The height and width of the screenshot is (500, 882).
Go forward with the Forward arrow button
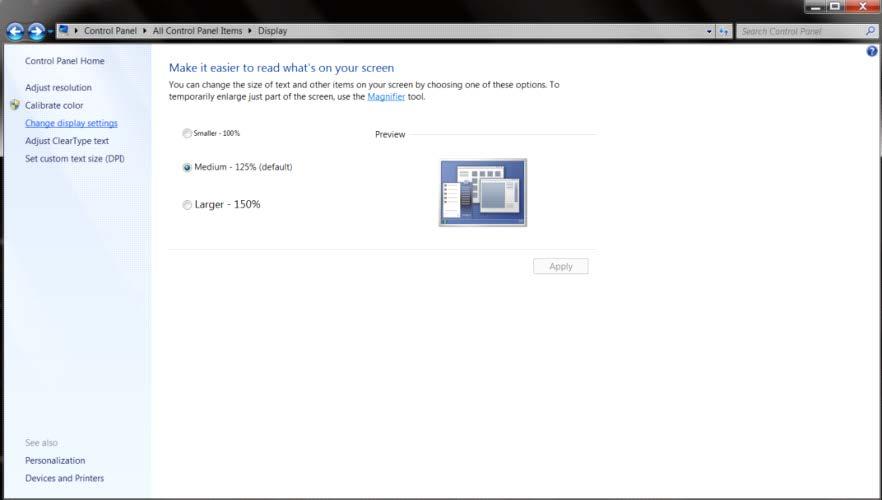pyautogui.click(x=36, y=31)
